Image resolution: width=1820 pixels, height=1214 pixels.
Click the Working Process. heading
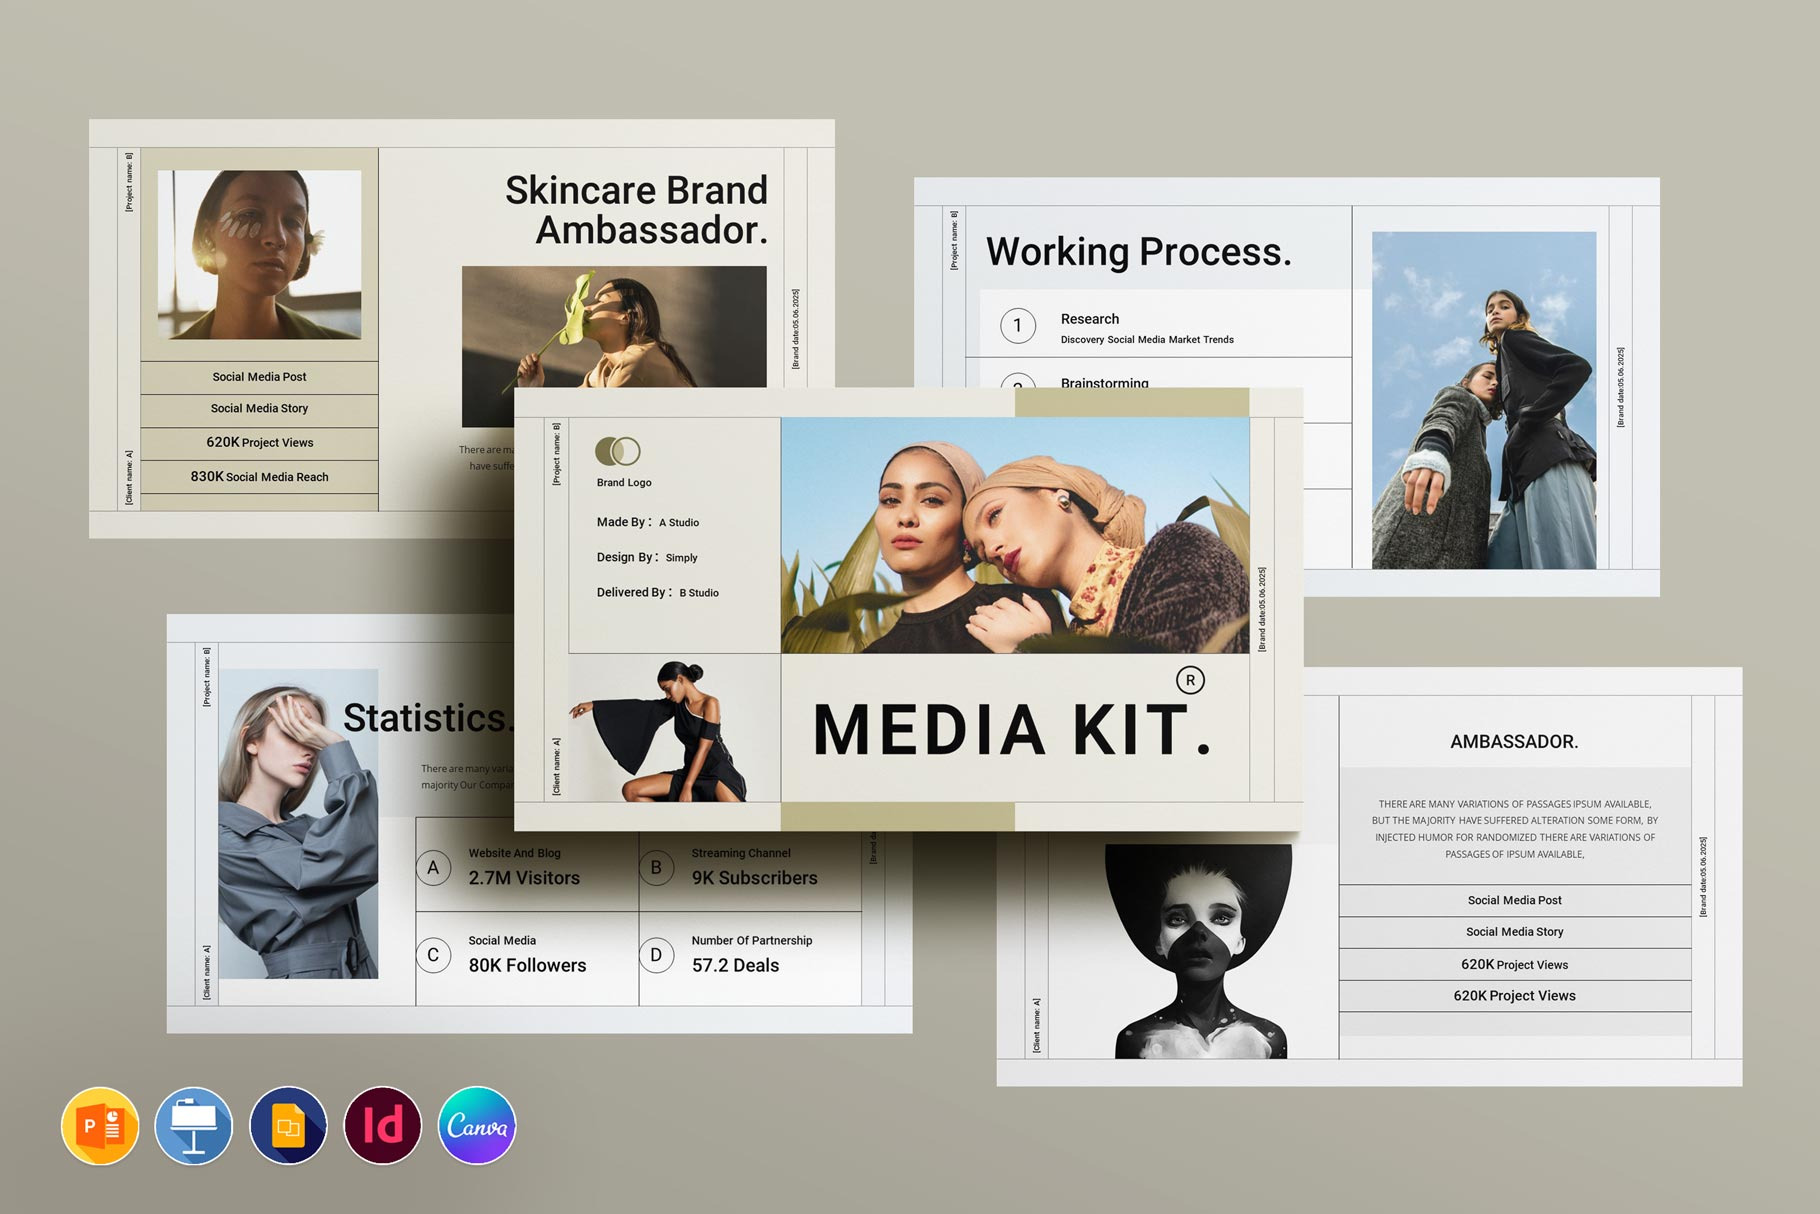click(x=1138, y=252)
